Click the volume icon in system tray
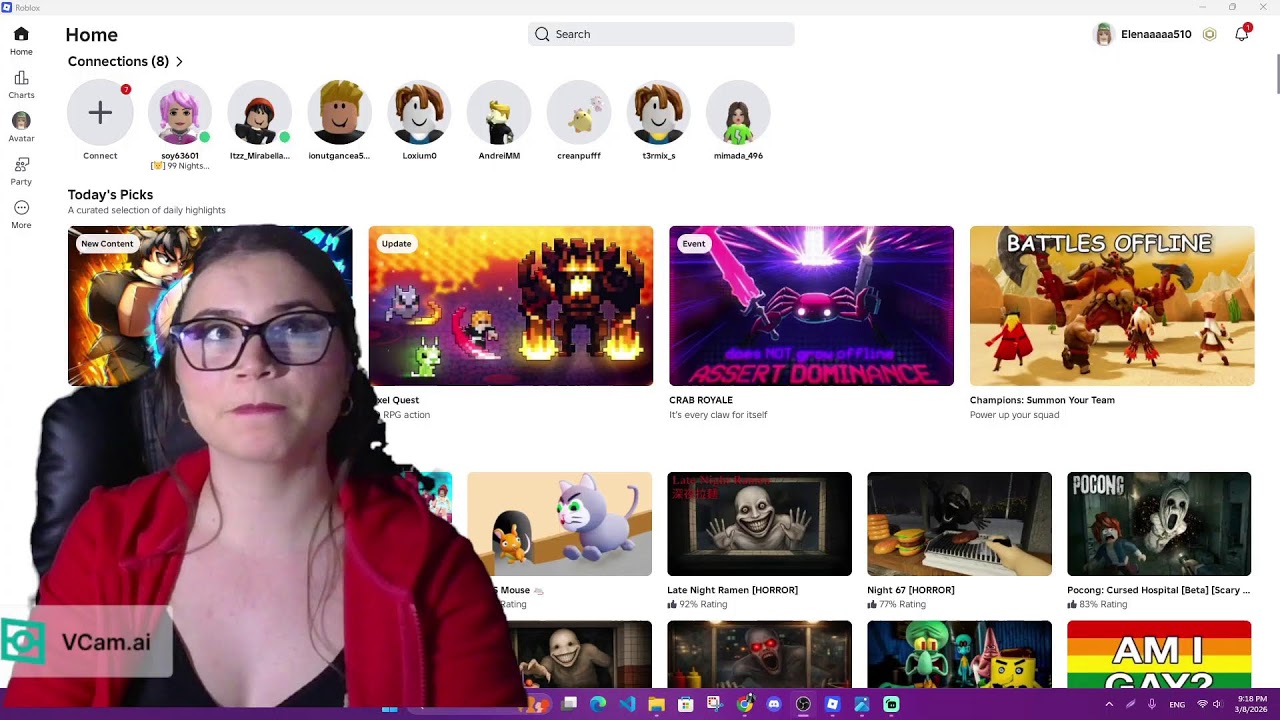The image size is (1280, 720). point(1217,704)
